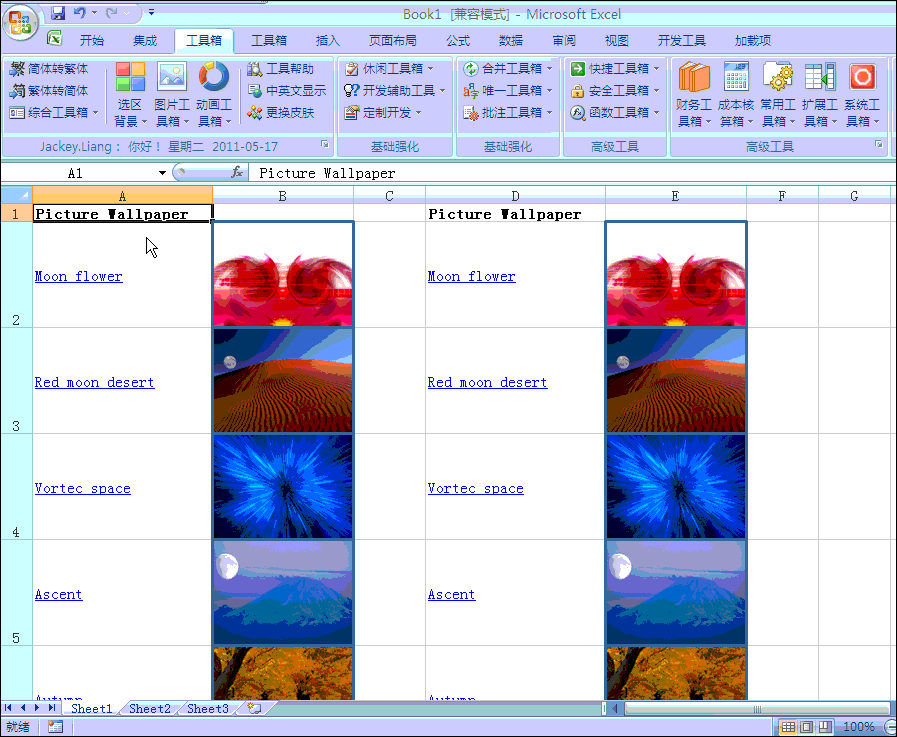Open the 成本核算 calculator icon
This screenshot has height=737, width=897.
click(736, 78)
